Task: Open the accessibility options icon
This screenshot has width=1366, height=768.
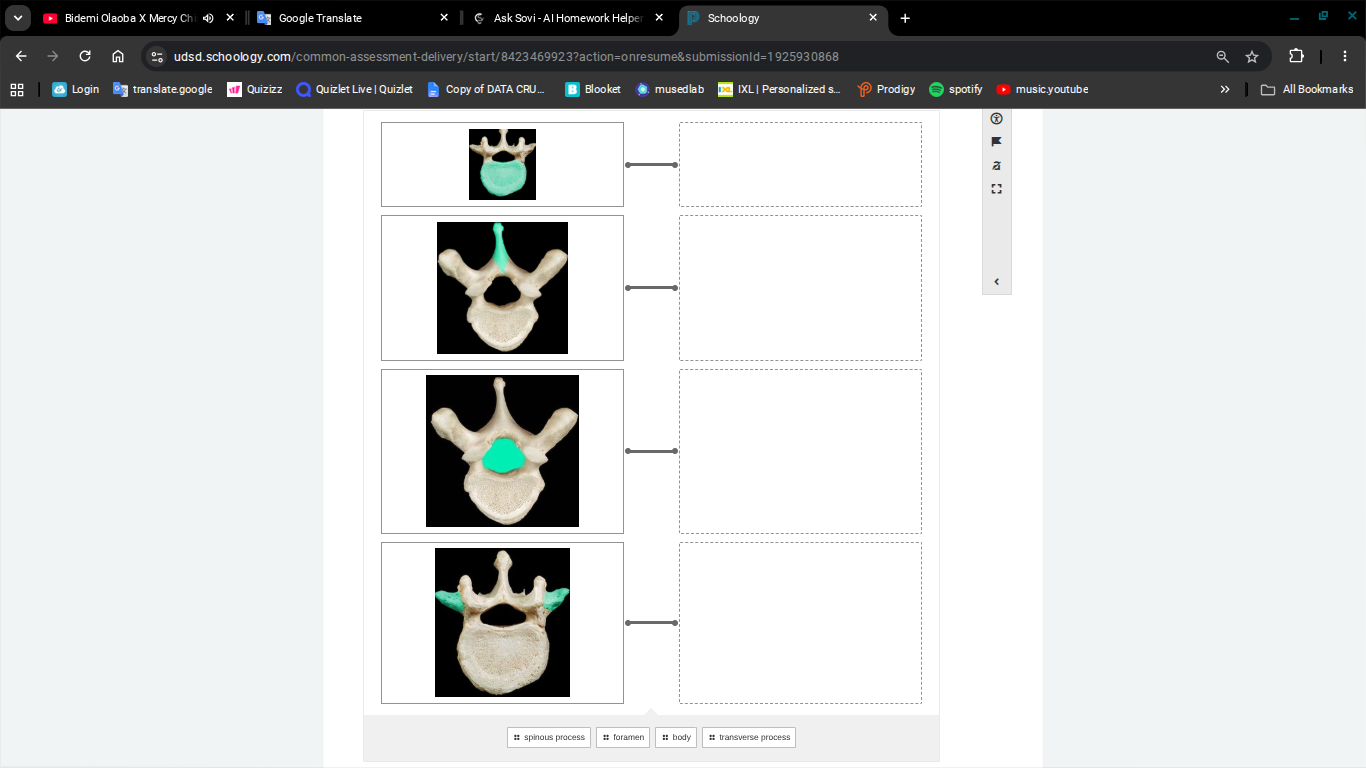Action: coord(996,119)
